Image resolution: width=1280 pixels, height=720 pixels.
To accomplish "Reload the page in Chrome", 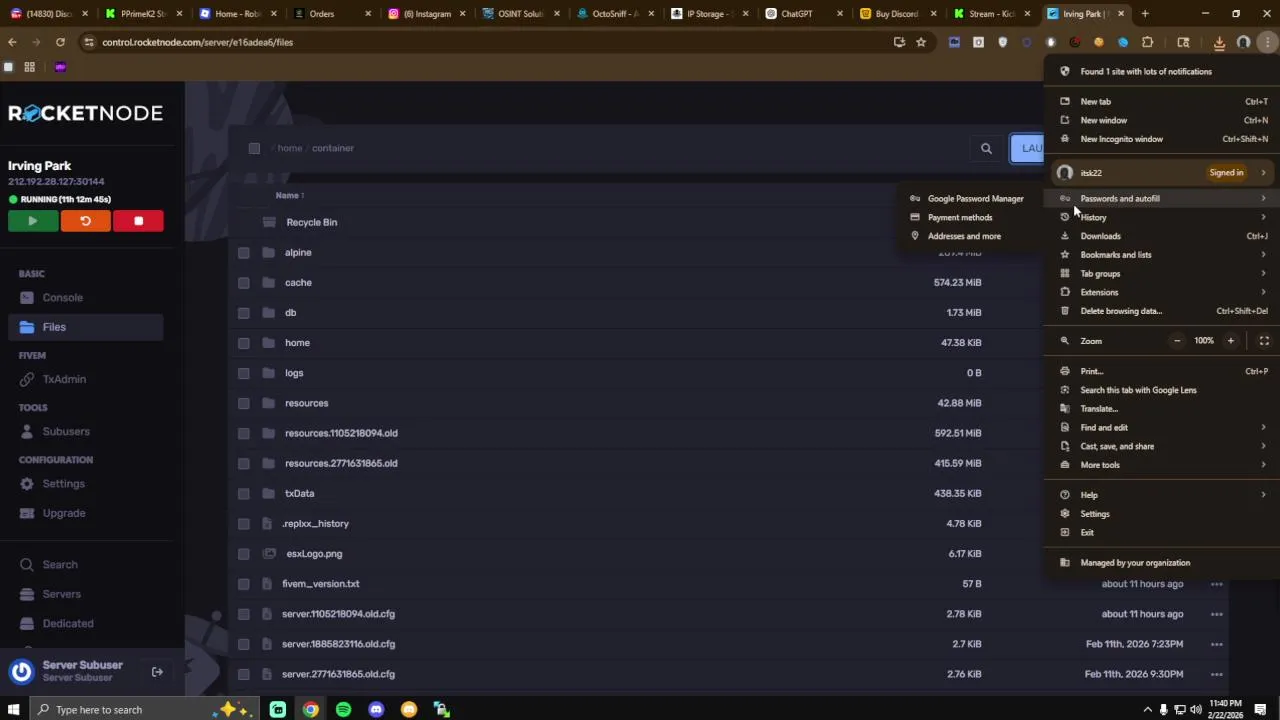I will 60,42.
